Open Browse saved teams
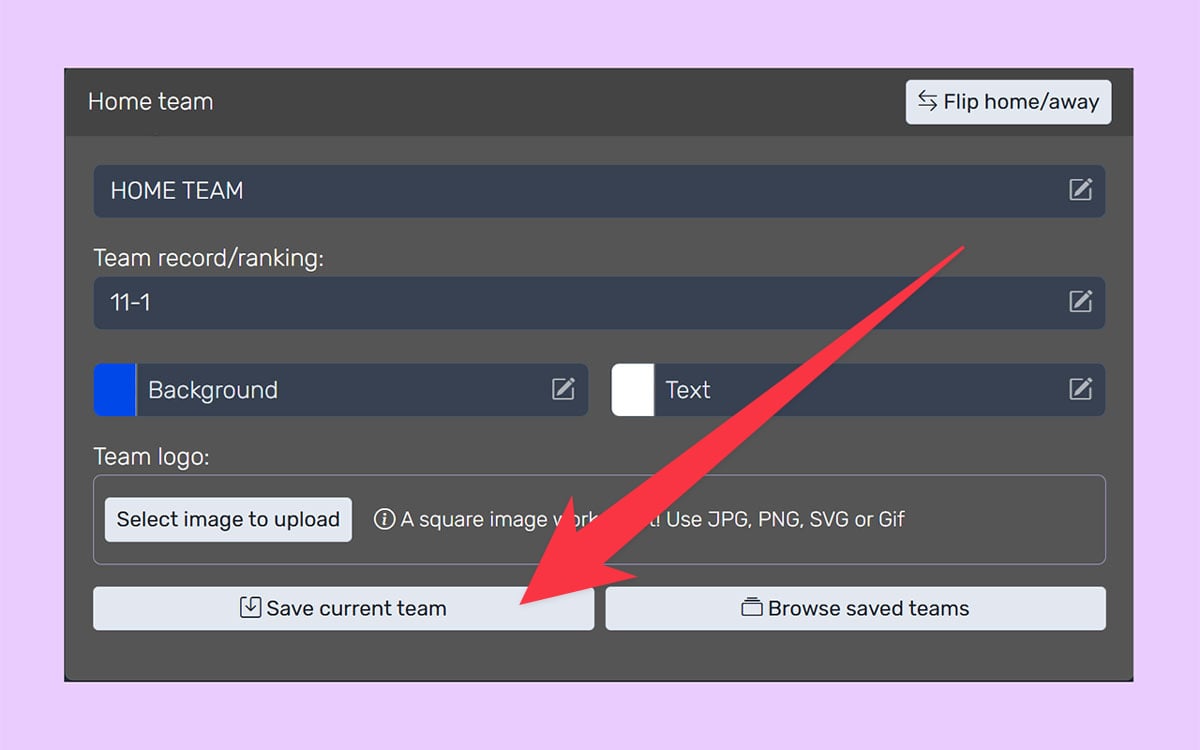This screenshot has height=750, width=1200. tap(854, 607)
